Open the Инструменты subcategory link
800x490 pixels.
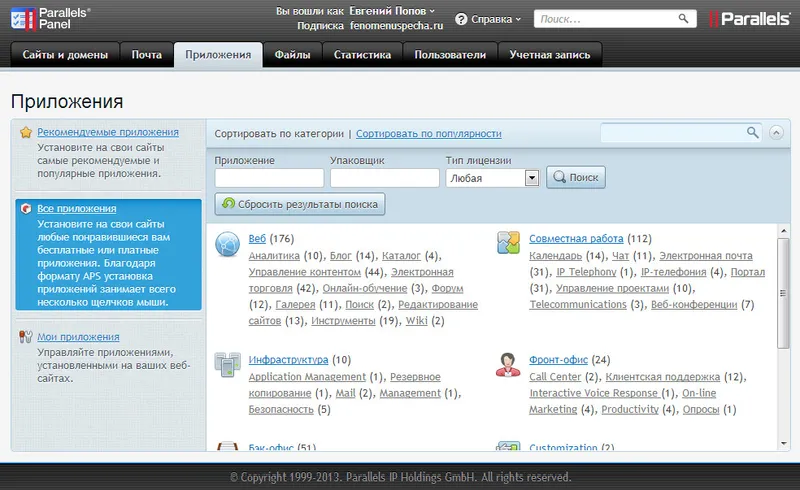click(343, 321)
